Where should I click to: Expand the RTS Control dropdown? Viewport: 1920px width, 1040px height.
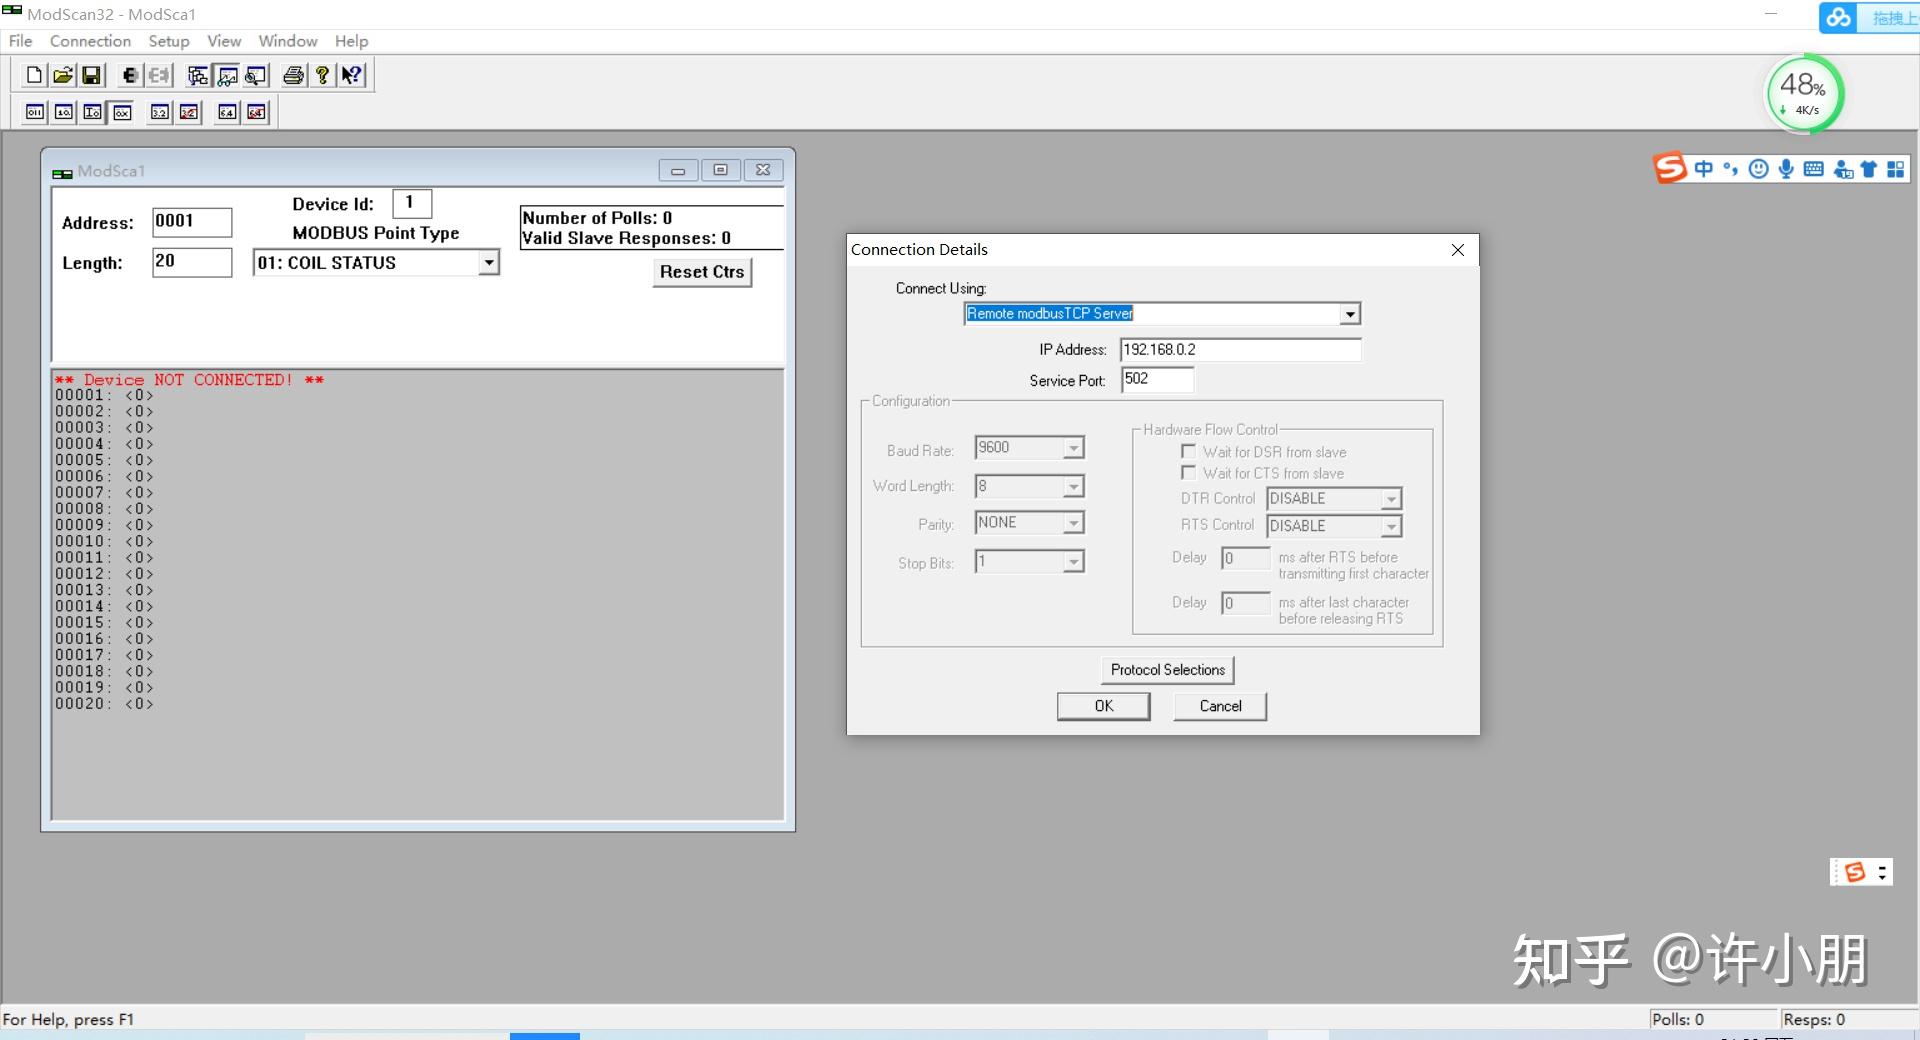(1391, 526)
